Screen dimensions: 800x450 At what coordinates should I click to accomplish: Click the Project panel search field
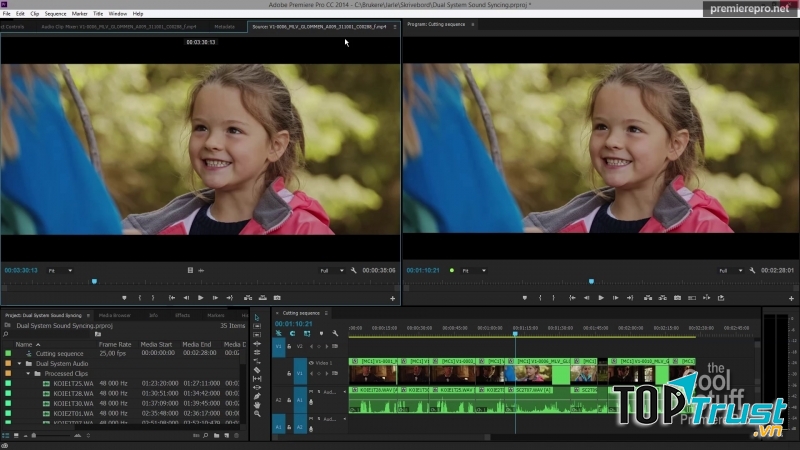[48, 335]
